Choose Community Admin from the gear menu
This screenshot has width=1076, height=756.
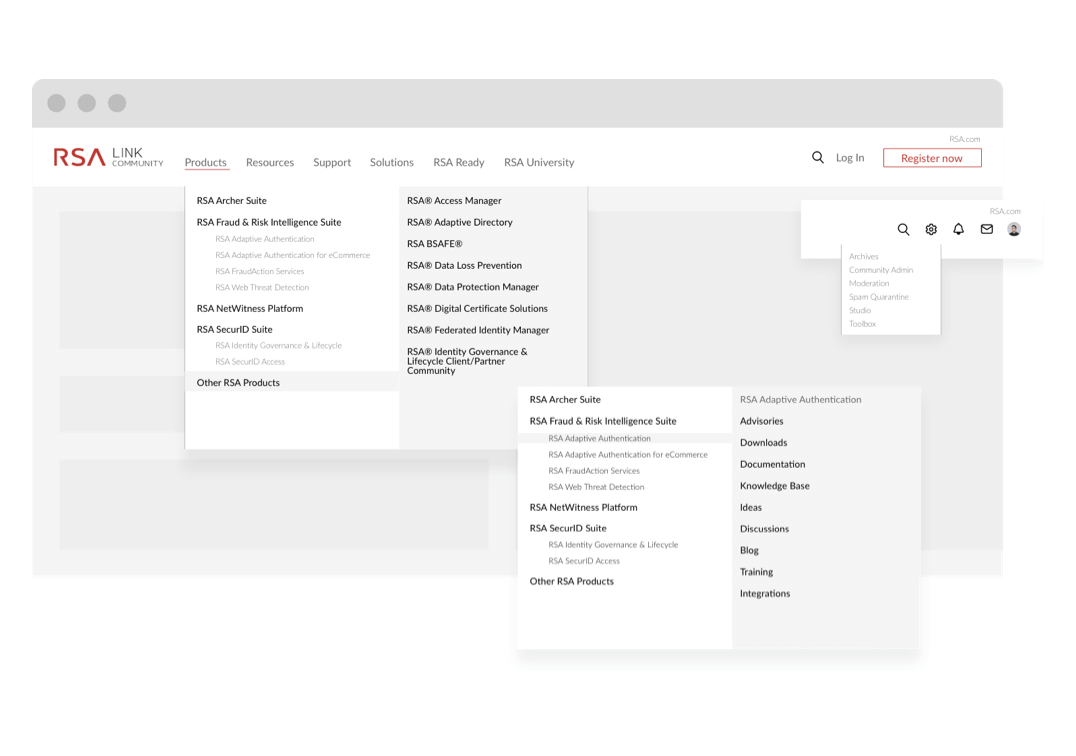pos(880,270)
